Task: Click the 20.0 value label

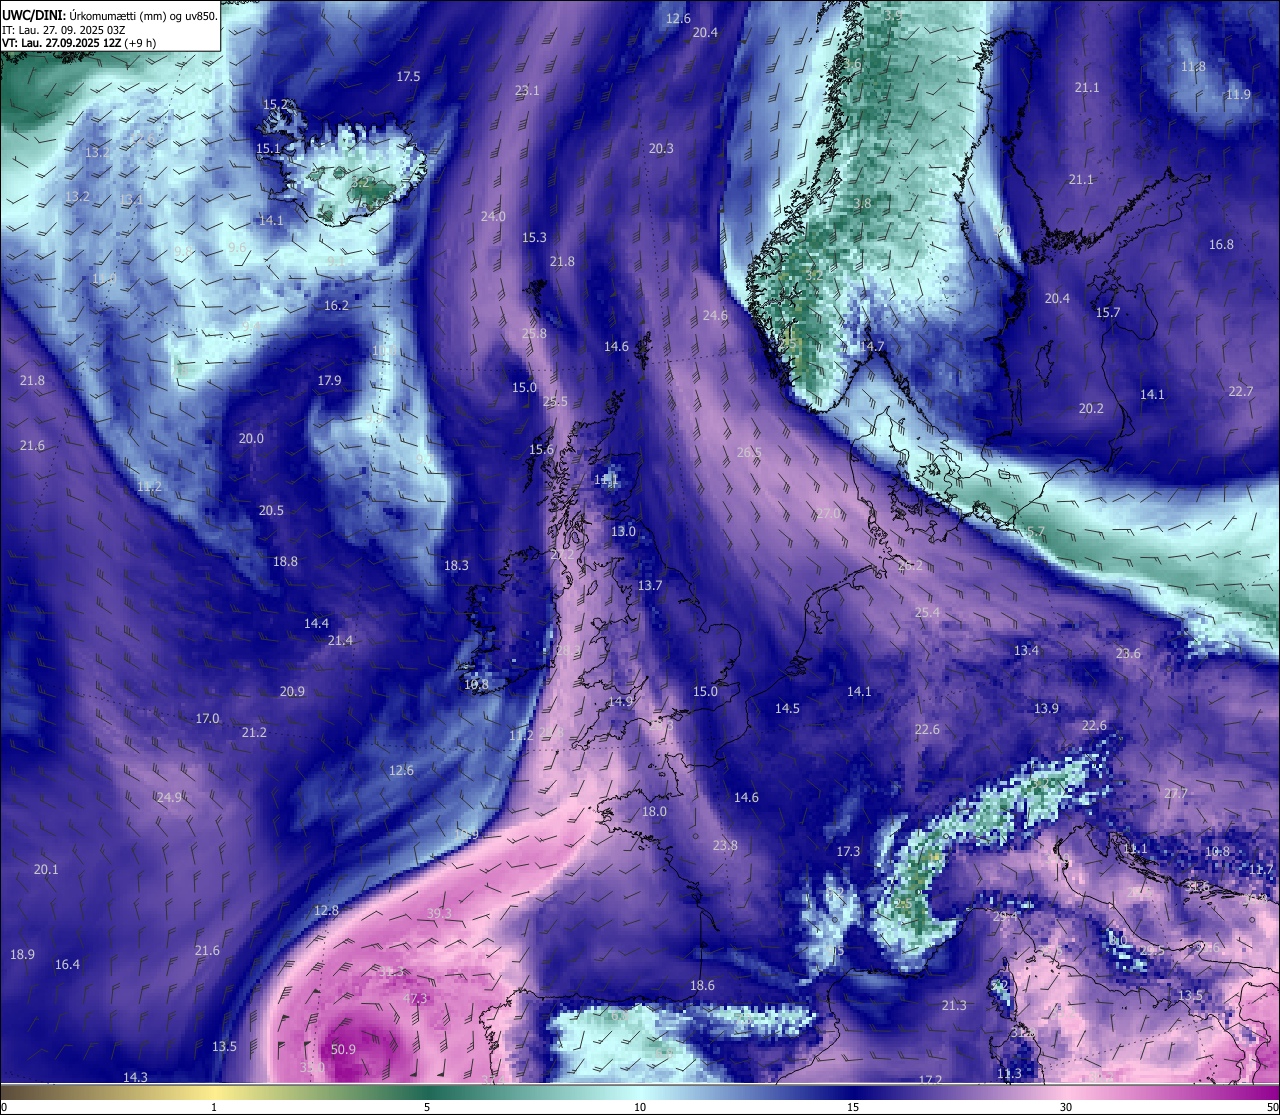Action: [251, 438]
